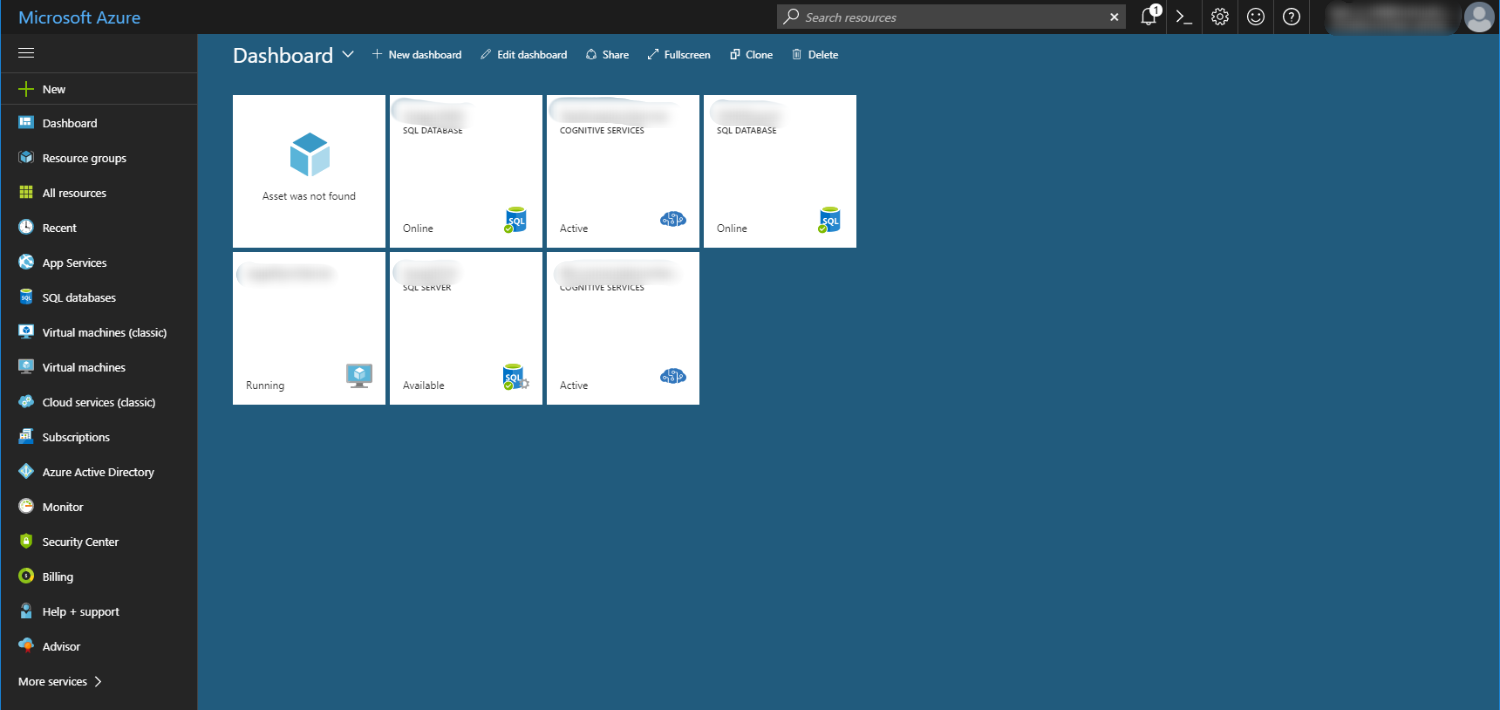Click in the Search resources field

950,17
